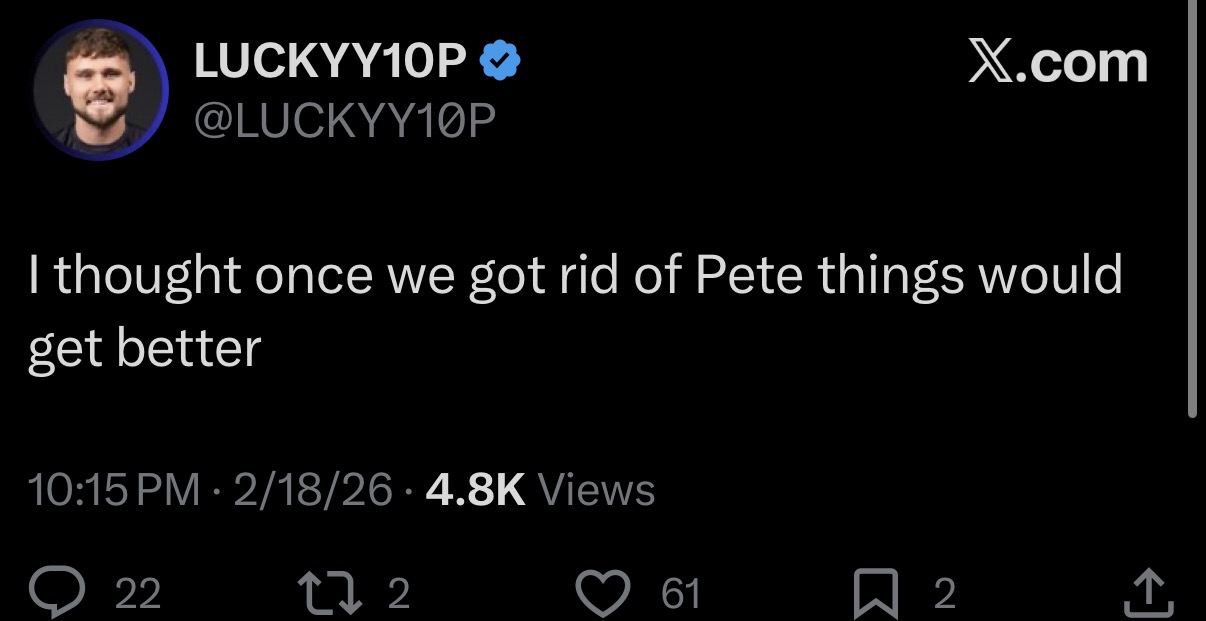Click the @LUCKYY10P handle
1206x621 pixels.
(x=345, y=122)
